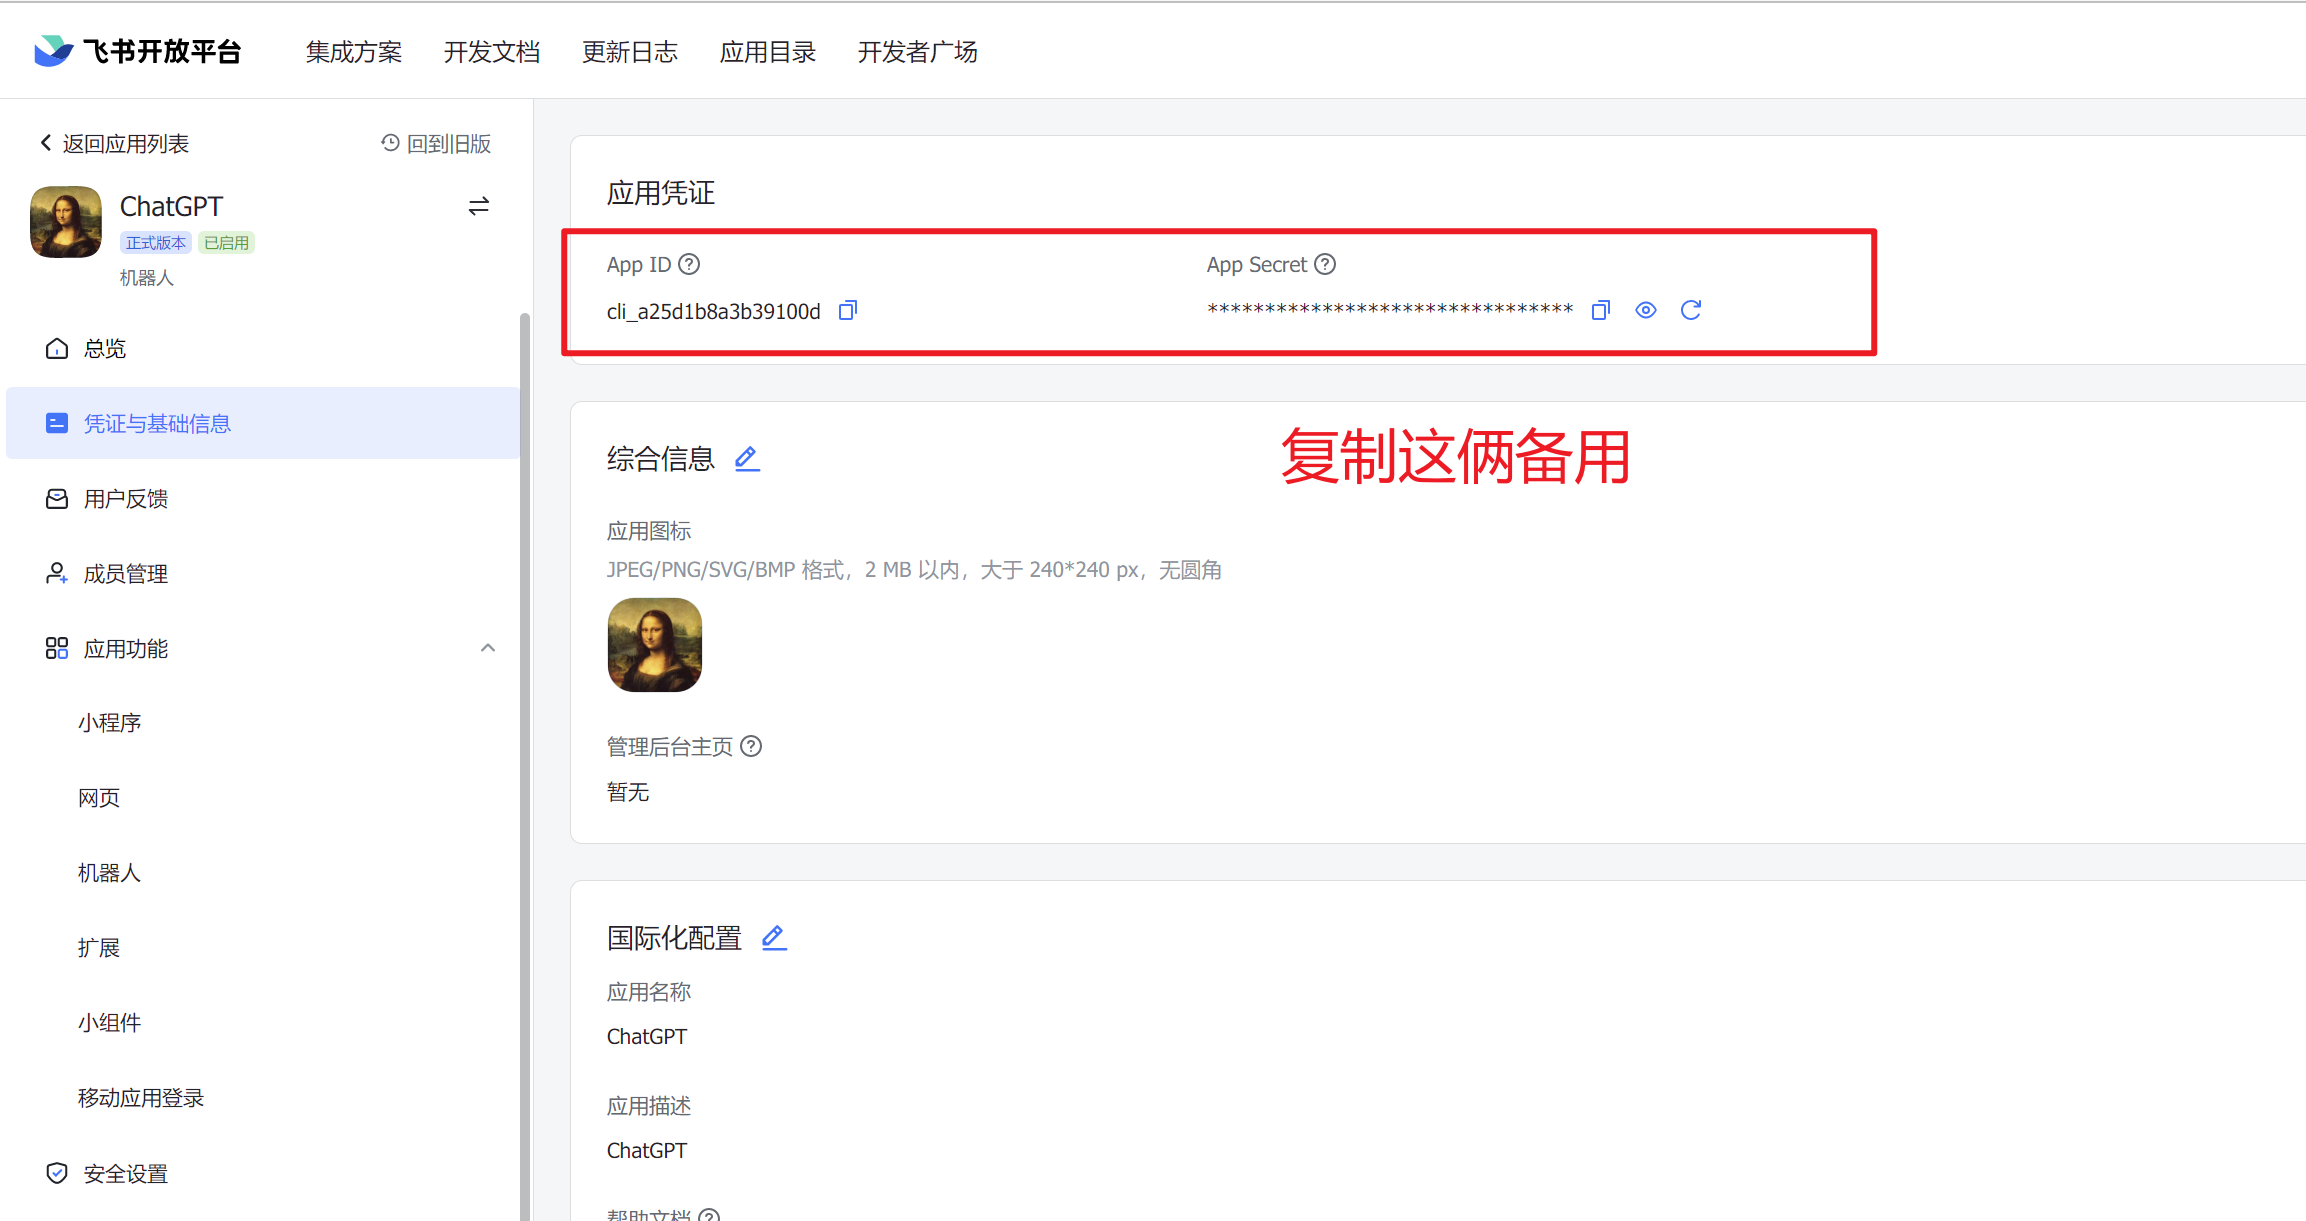
Task: Go back via 返回应用列表 link
Action: pos(114,144)
